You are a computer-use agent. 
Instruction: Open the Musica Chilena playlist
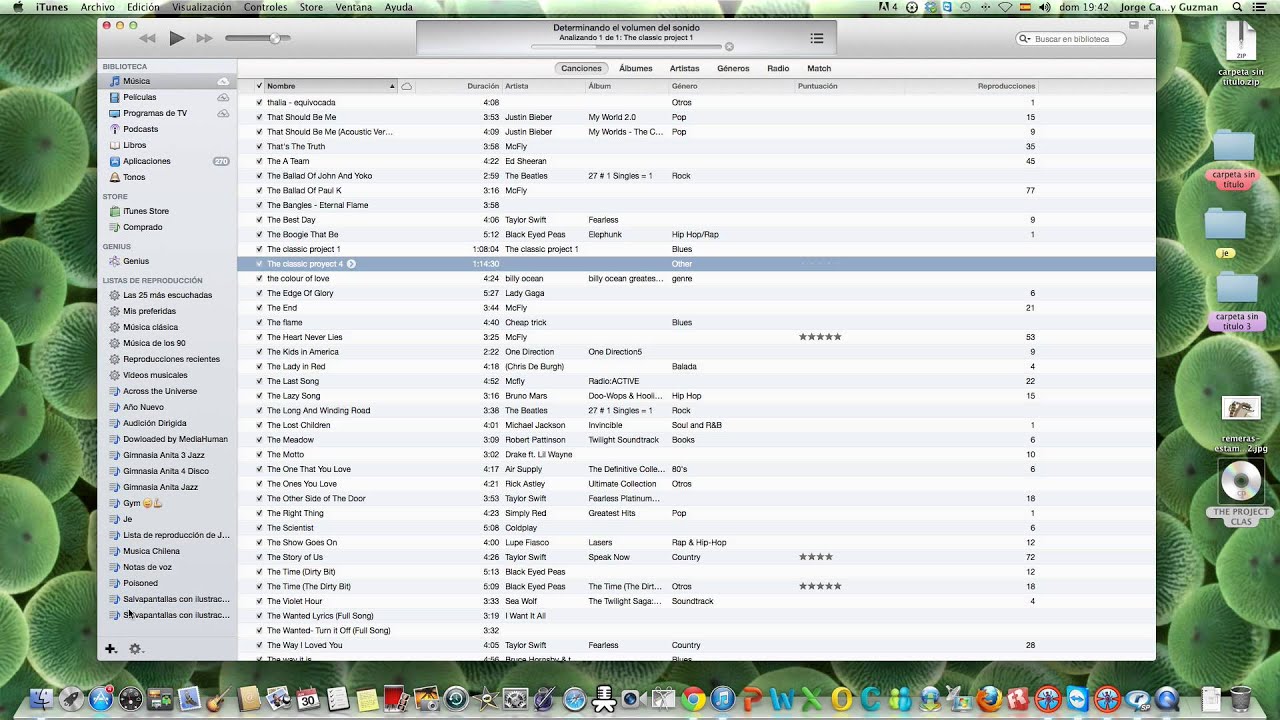pyautogui.click(x=167, y=551)
